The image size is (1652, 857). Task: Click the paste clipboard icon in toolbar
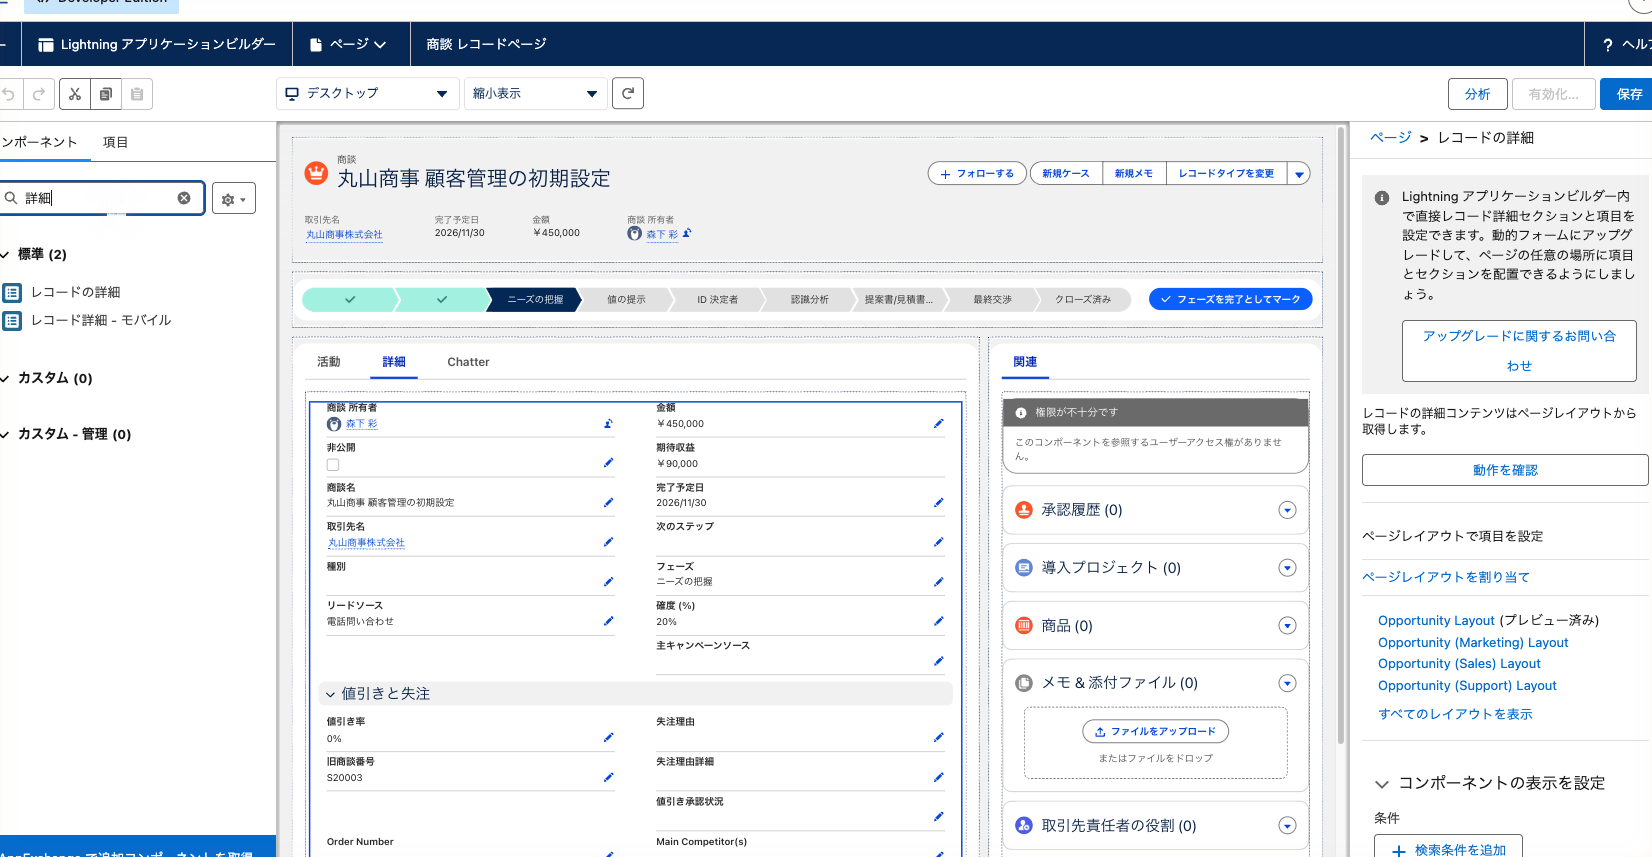point(137,94)
